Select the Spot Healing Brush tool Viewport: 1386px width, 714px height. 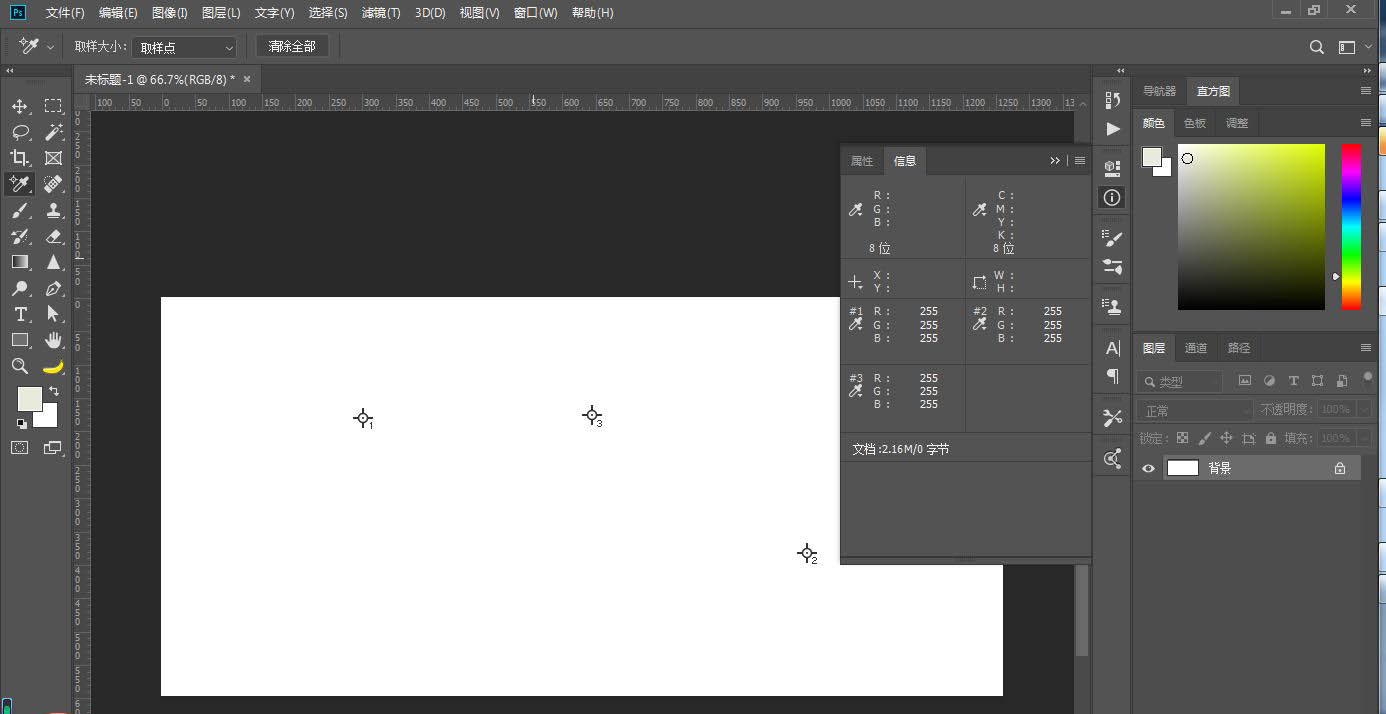(x=53, y=184)
